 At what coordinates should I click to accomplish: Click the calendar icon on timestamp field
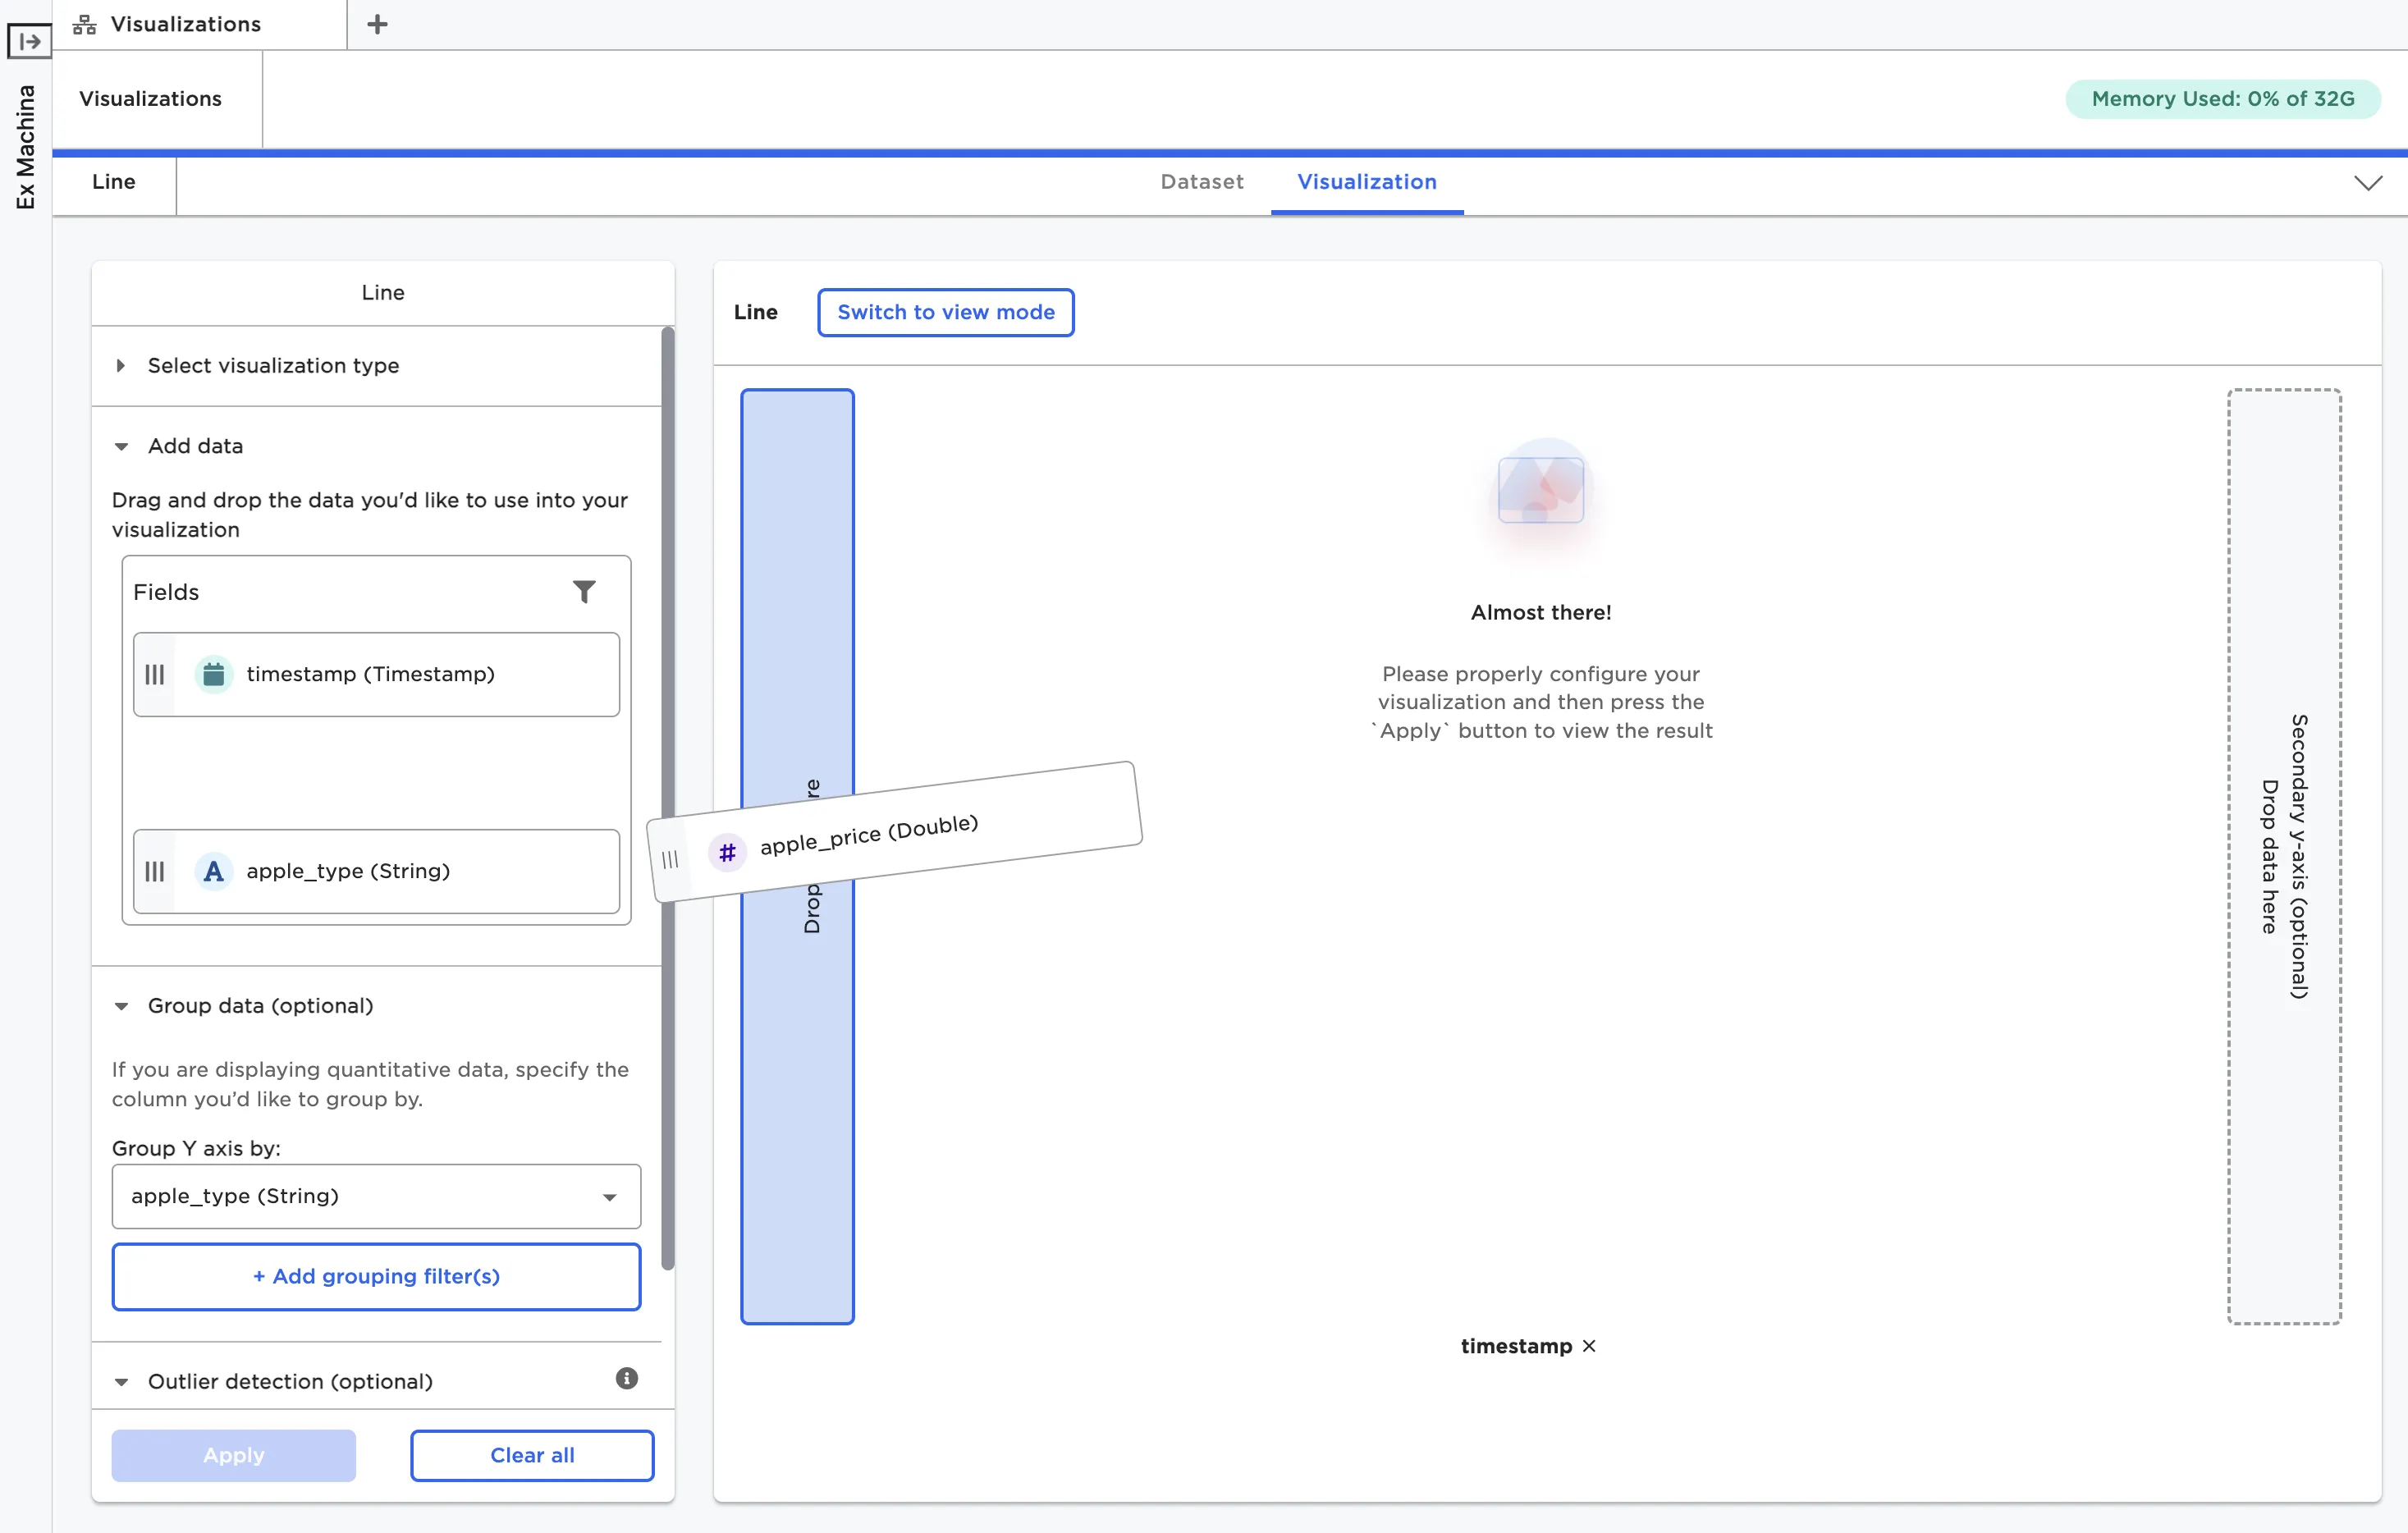(213, 675)
